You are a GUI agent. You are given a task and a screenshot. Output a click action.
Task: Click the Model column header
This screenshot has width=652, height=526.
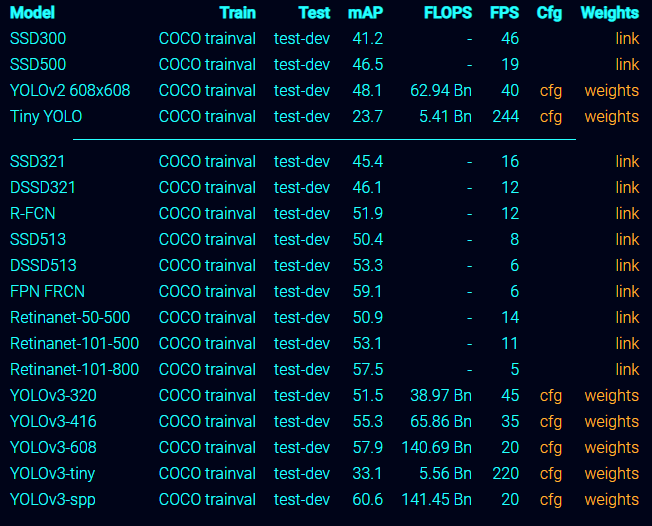click(x=32, y=12)
